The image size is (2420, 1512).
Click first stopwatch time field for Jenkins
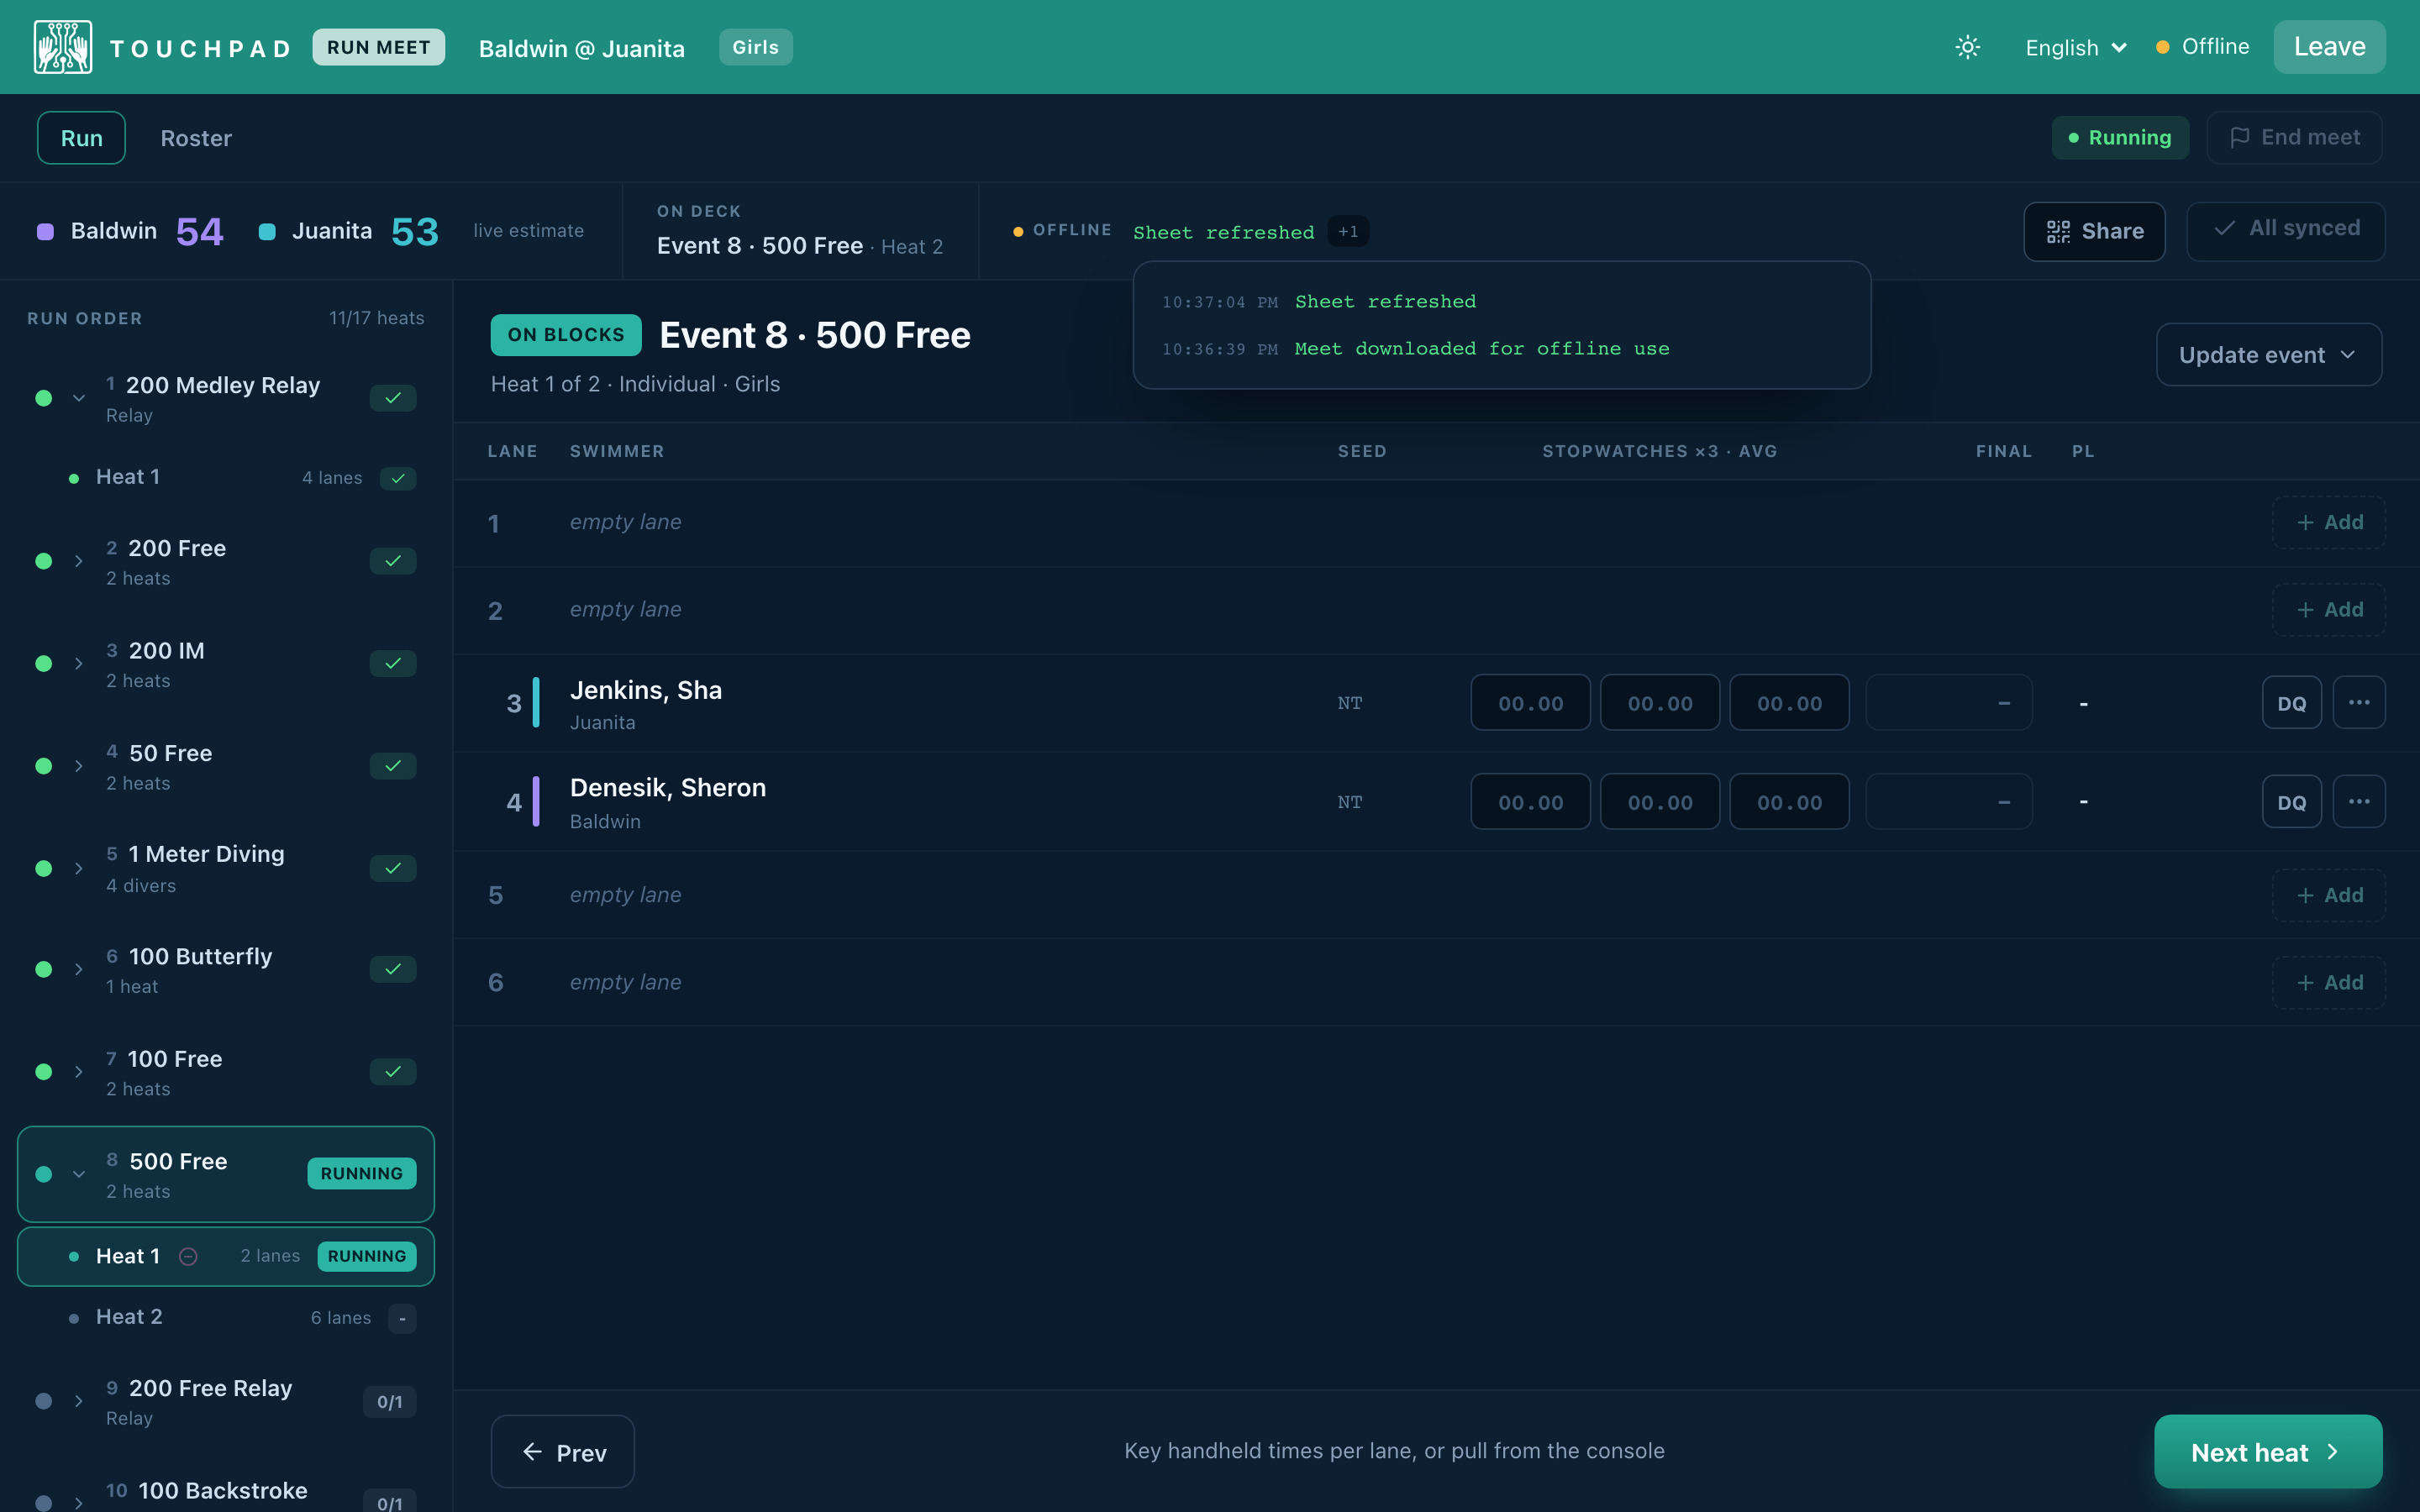(x=1530, y=702)
